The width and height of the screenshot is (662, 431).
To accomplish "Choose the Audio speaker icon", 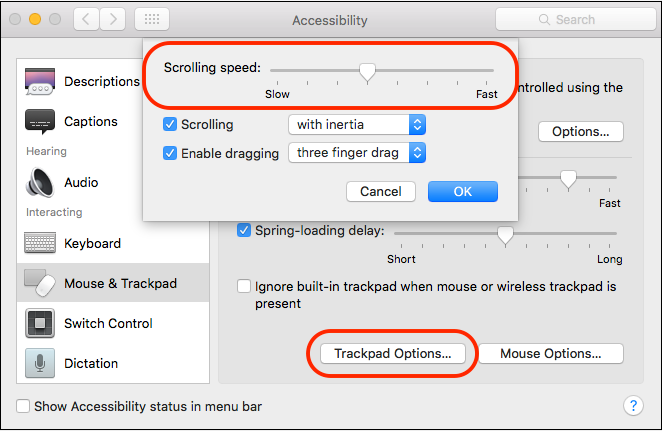I will (x=40, y=182).
